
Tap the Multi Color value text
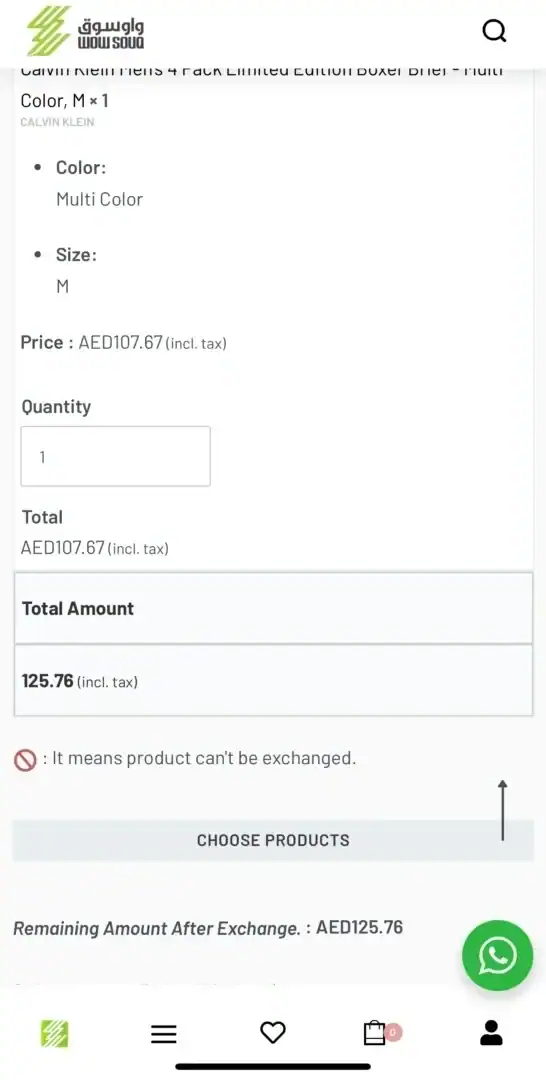(x=100, y=200)
